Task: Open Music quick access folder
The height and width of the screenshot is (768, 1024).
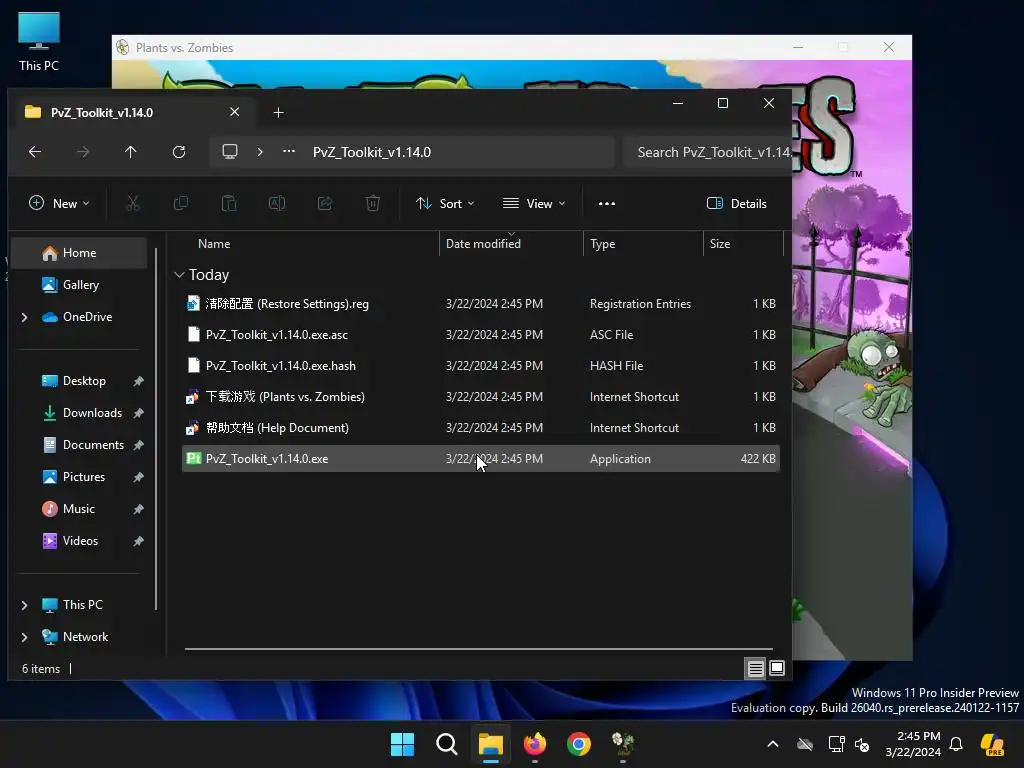Action: click(78, 509)
